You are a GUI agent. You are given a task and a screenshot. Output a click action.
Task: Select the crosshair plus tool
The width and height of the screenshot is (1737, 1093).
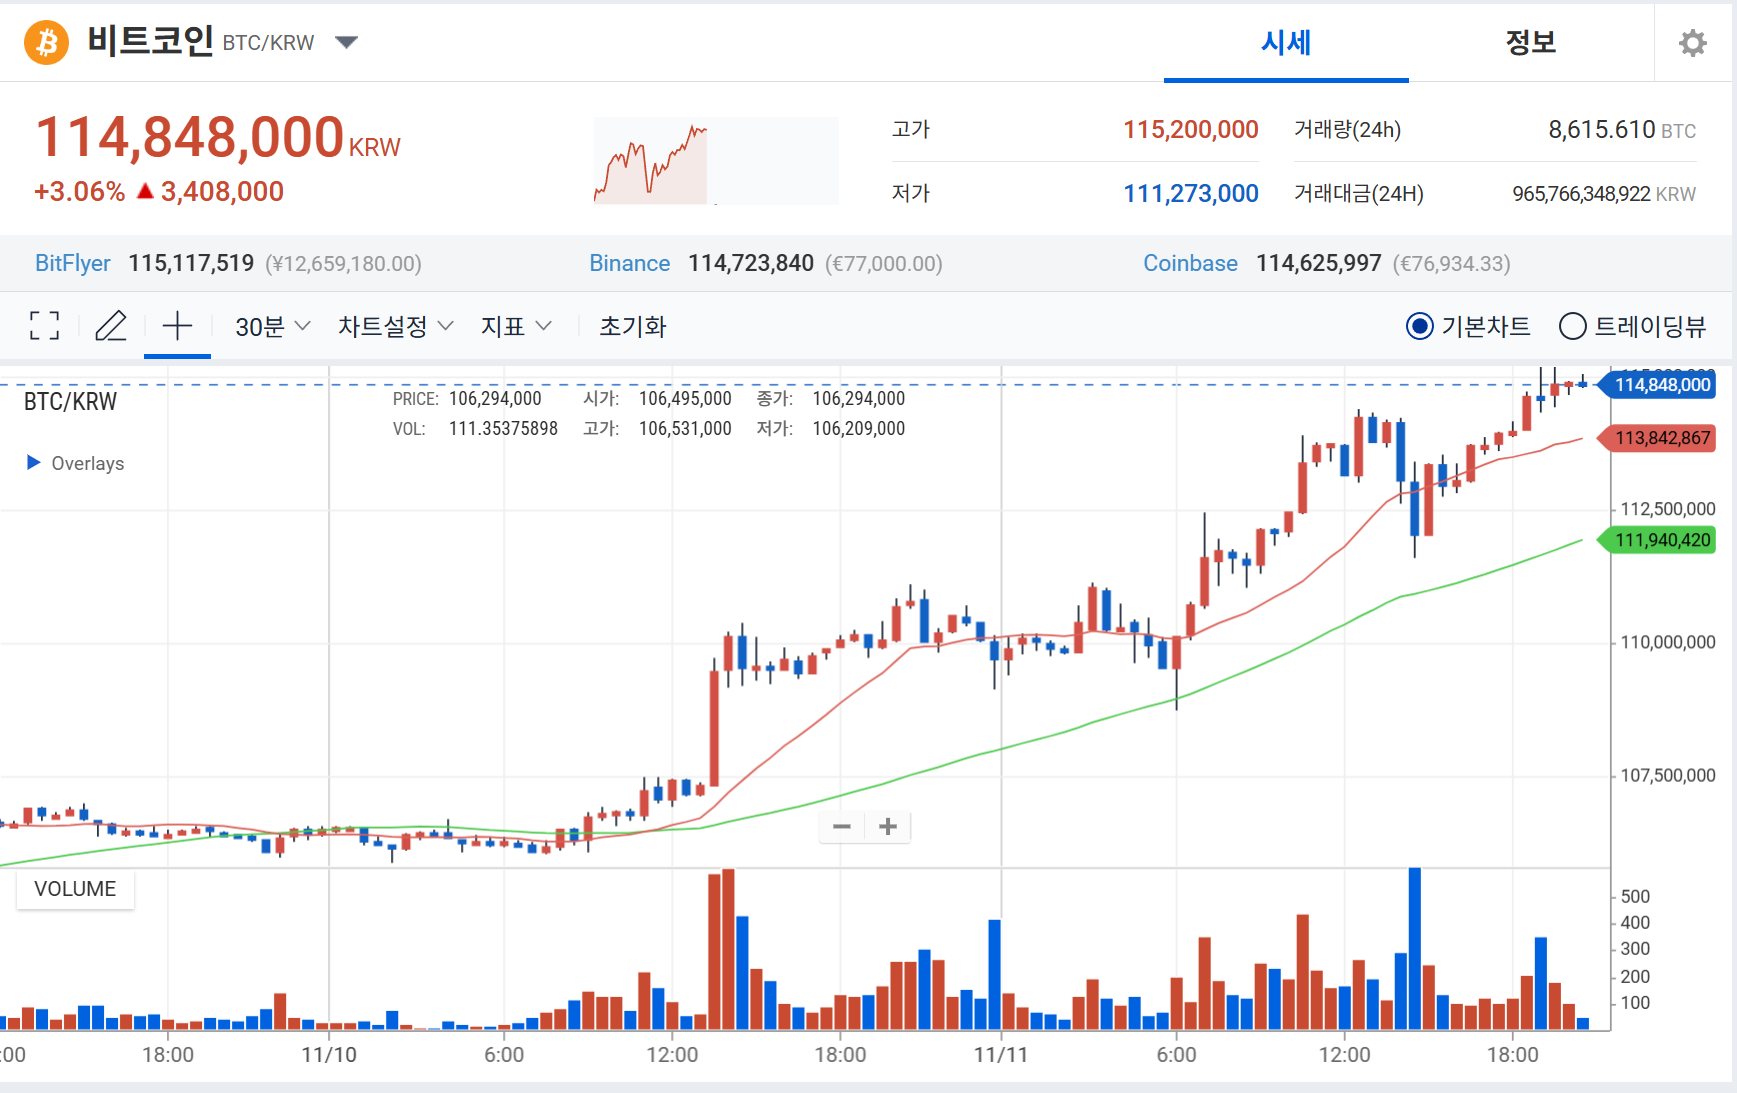pos(177,326)
